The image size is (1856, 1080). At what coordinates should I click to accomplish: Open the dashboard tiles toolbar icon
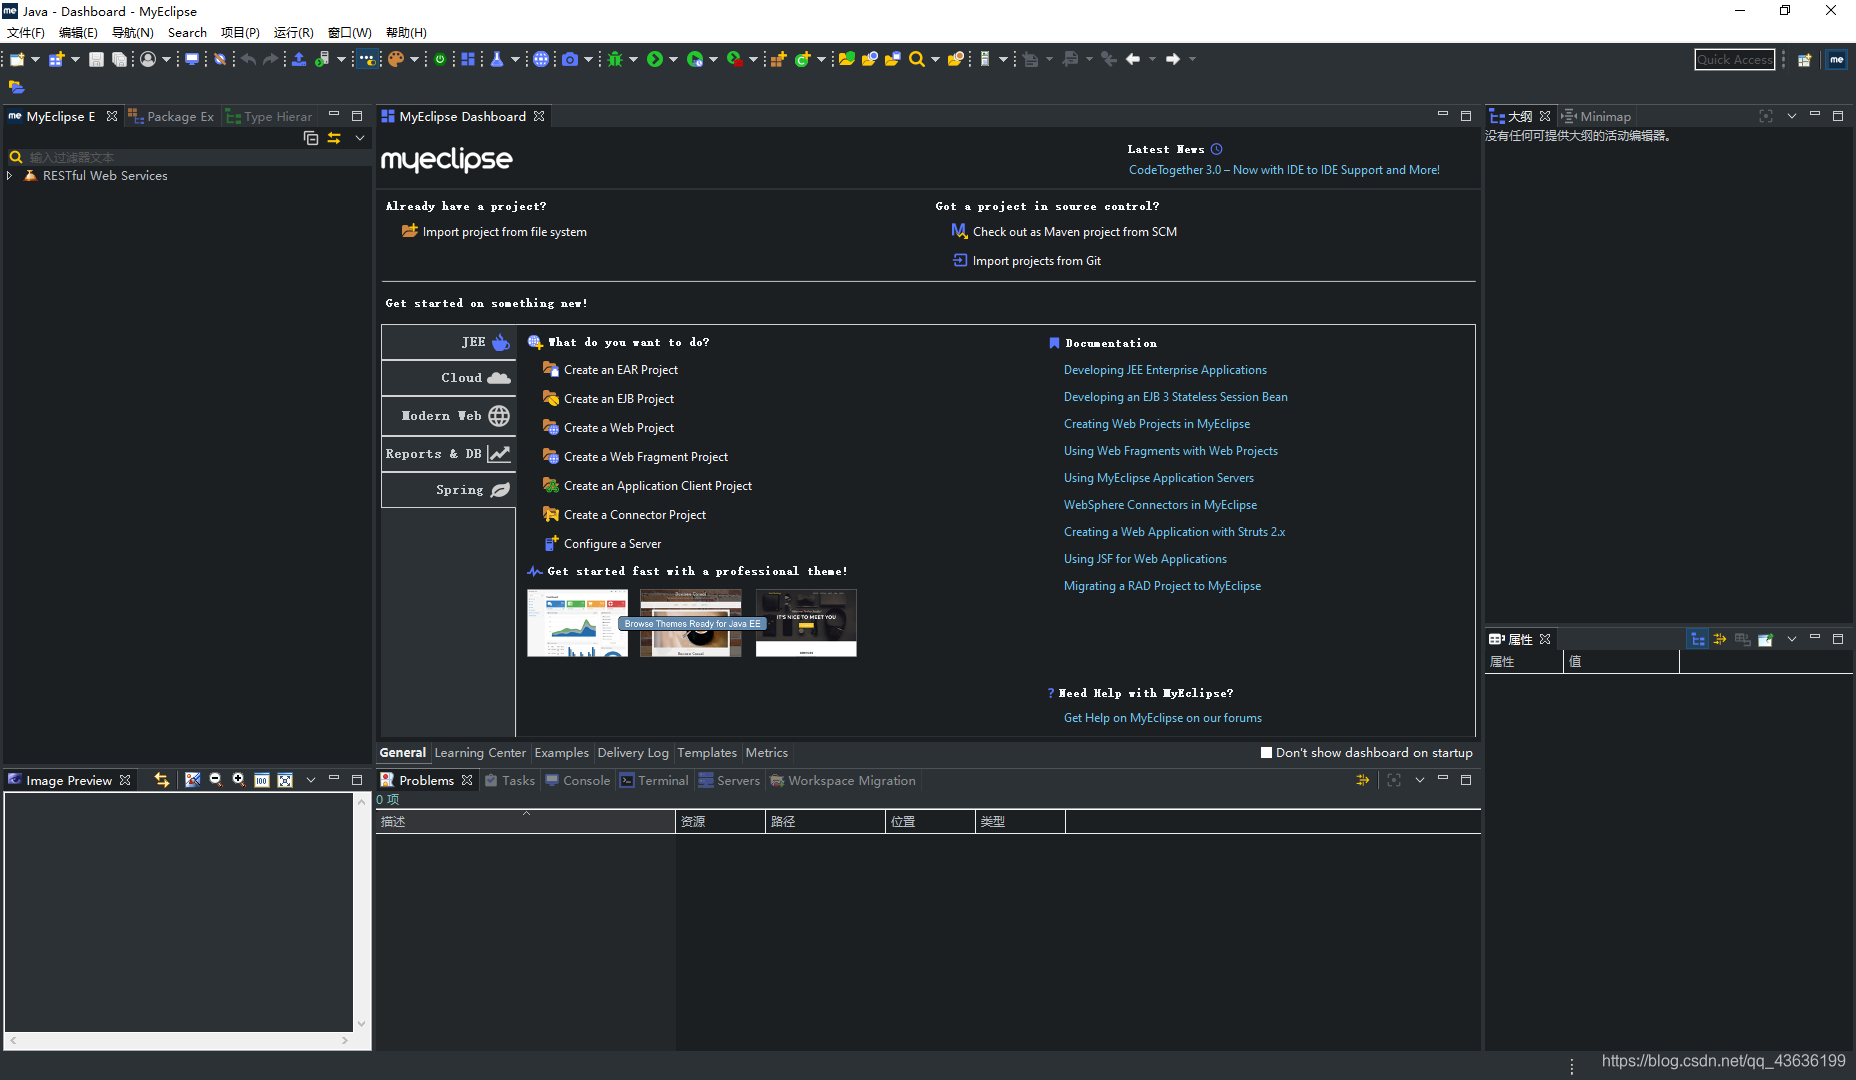pos(467,59)
